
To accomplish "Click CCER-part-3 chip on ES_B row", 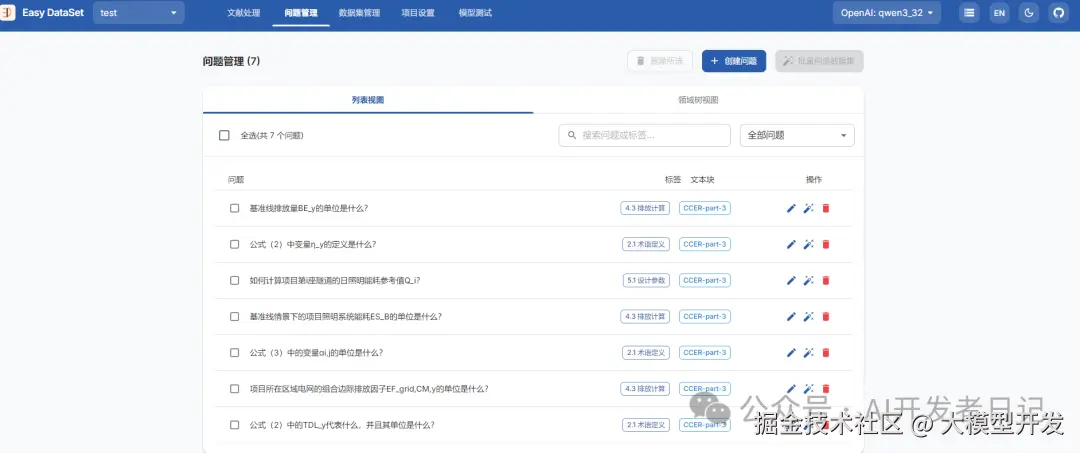I will (x=705, y=316).
